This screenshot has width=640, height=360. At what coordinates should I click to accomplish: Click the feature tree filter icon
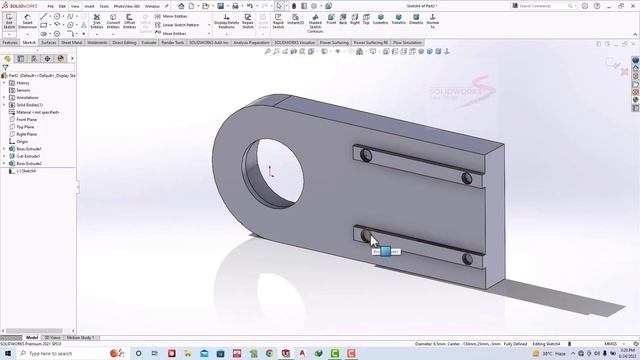(5, 67)
